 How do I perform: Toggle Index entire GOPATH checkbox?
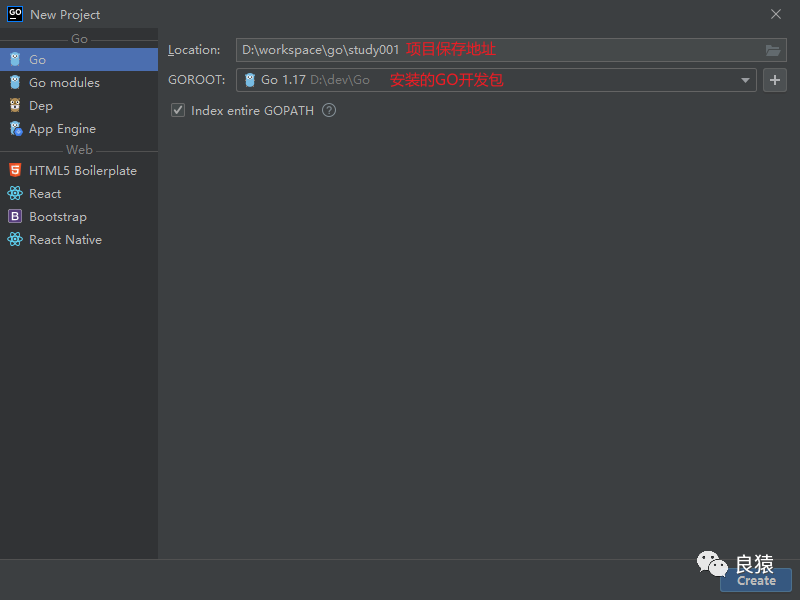point(178,110)
